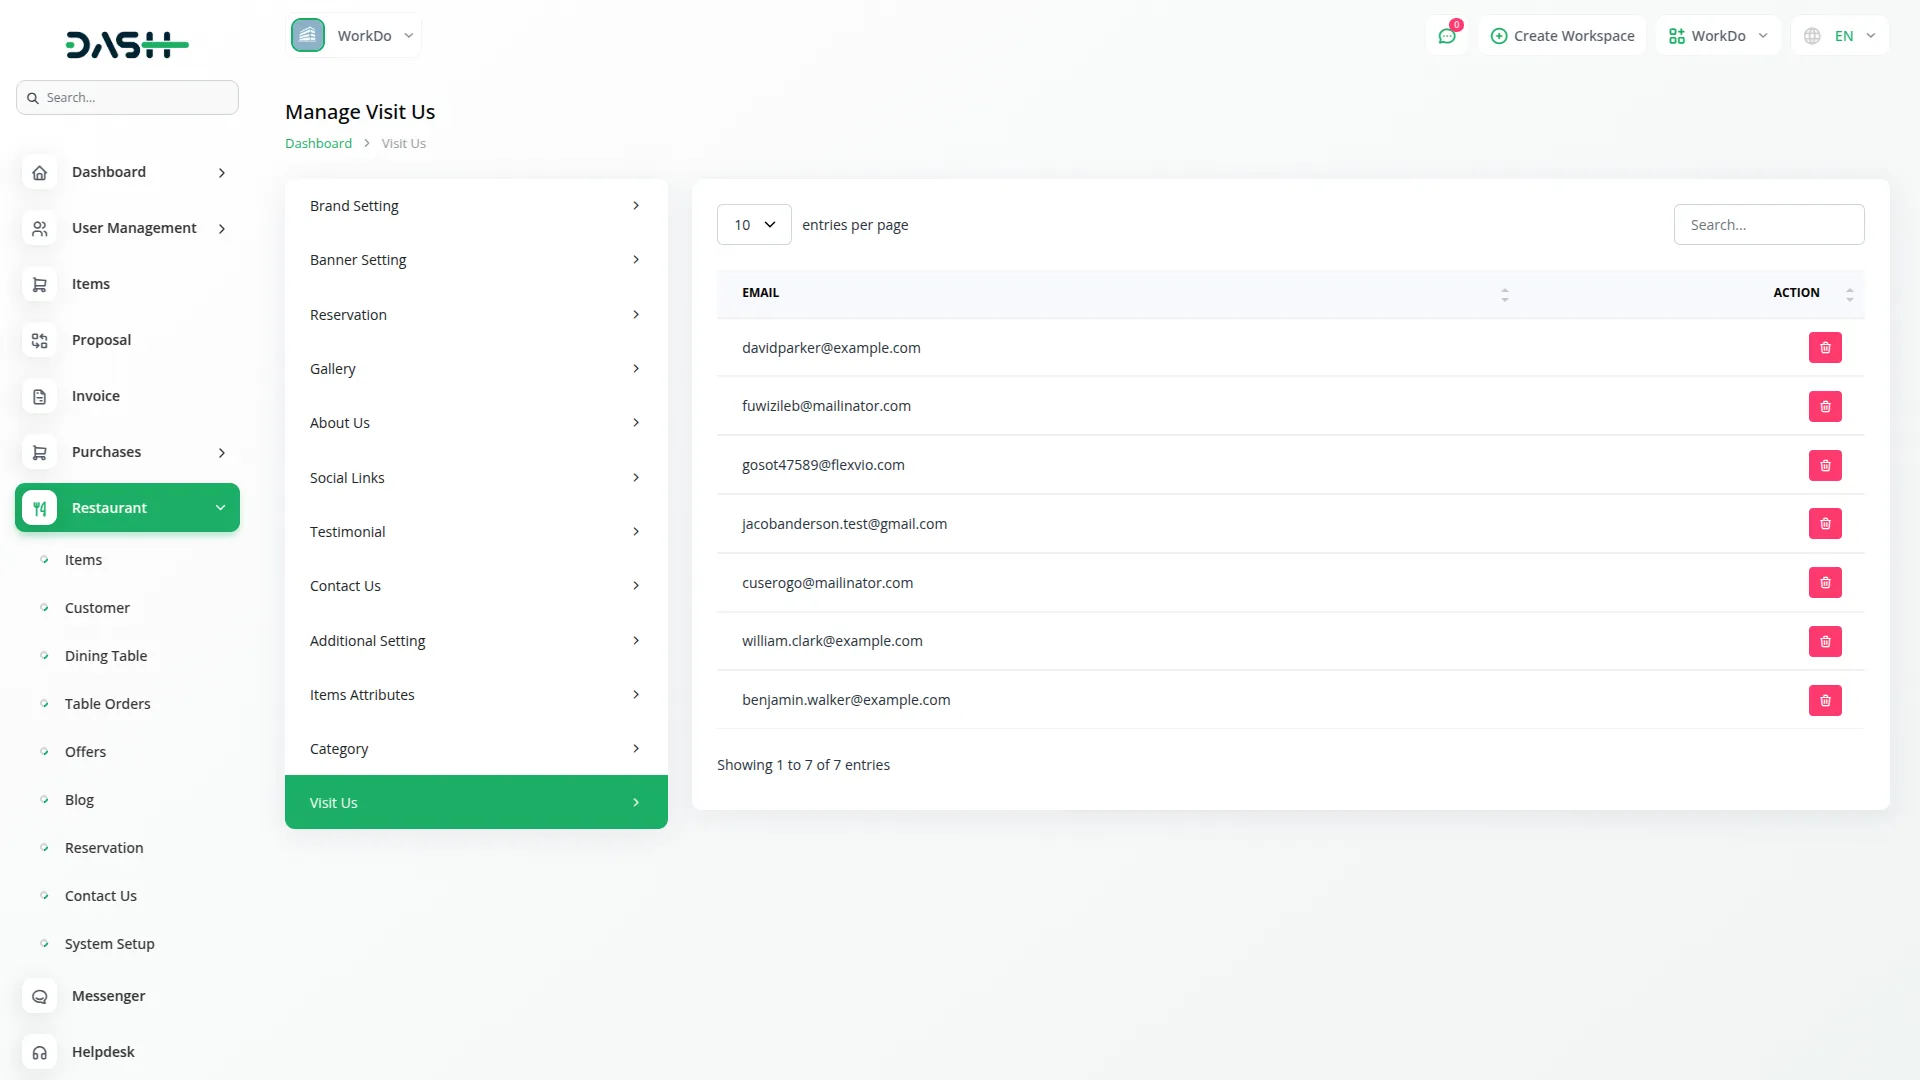Open Items Attributes section
Viewport: 1920px width, 1080px height.
[476, 695]
